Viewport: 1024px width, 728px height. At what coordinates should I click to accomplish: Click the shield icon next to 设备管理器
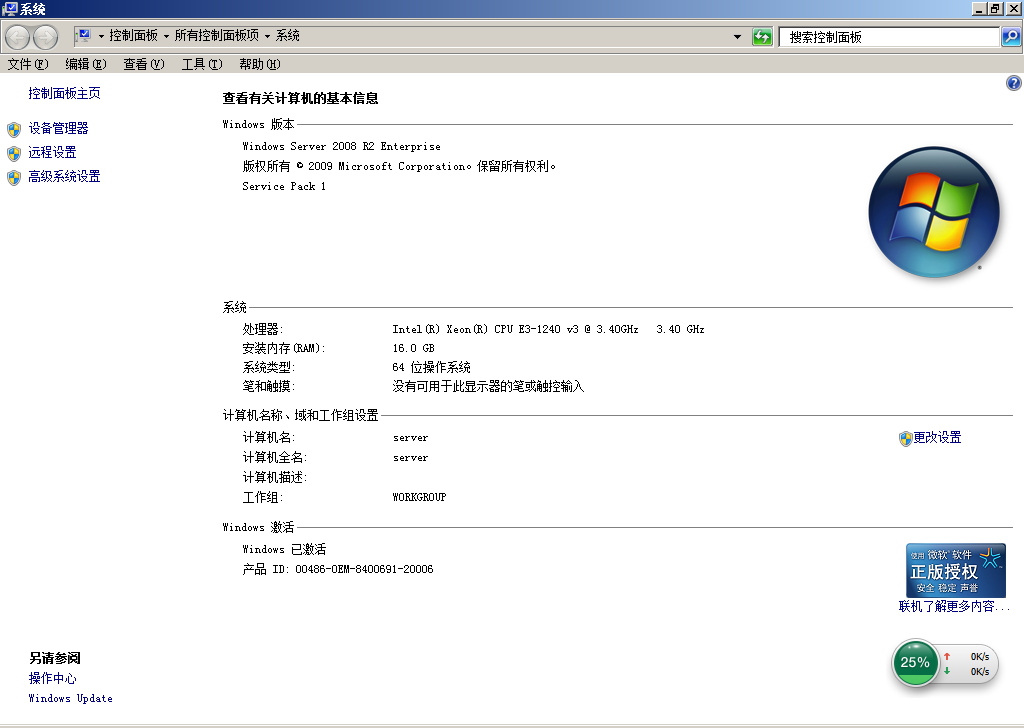pos(13,129)
